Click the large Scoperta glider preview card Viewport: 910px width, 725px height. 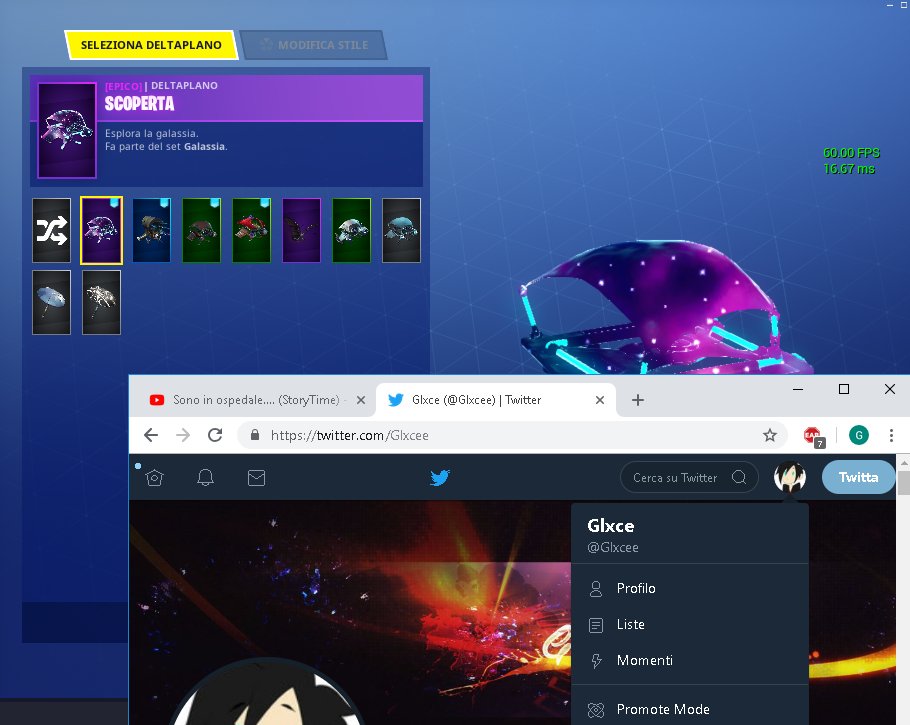tap(67, 130)
